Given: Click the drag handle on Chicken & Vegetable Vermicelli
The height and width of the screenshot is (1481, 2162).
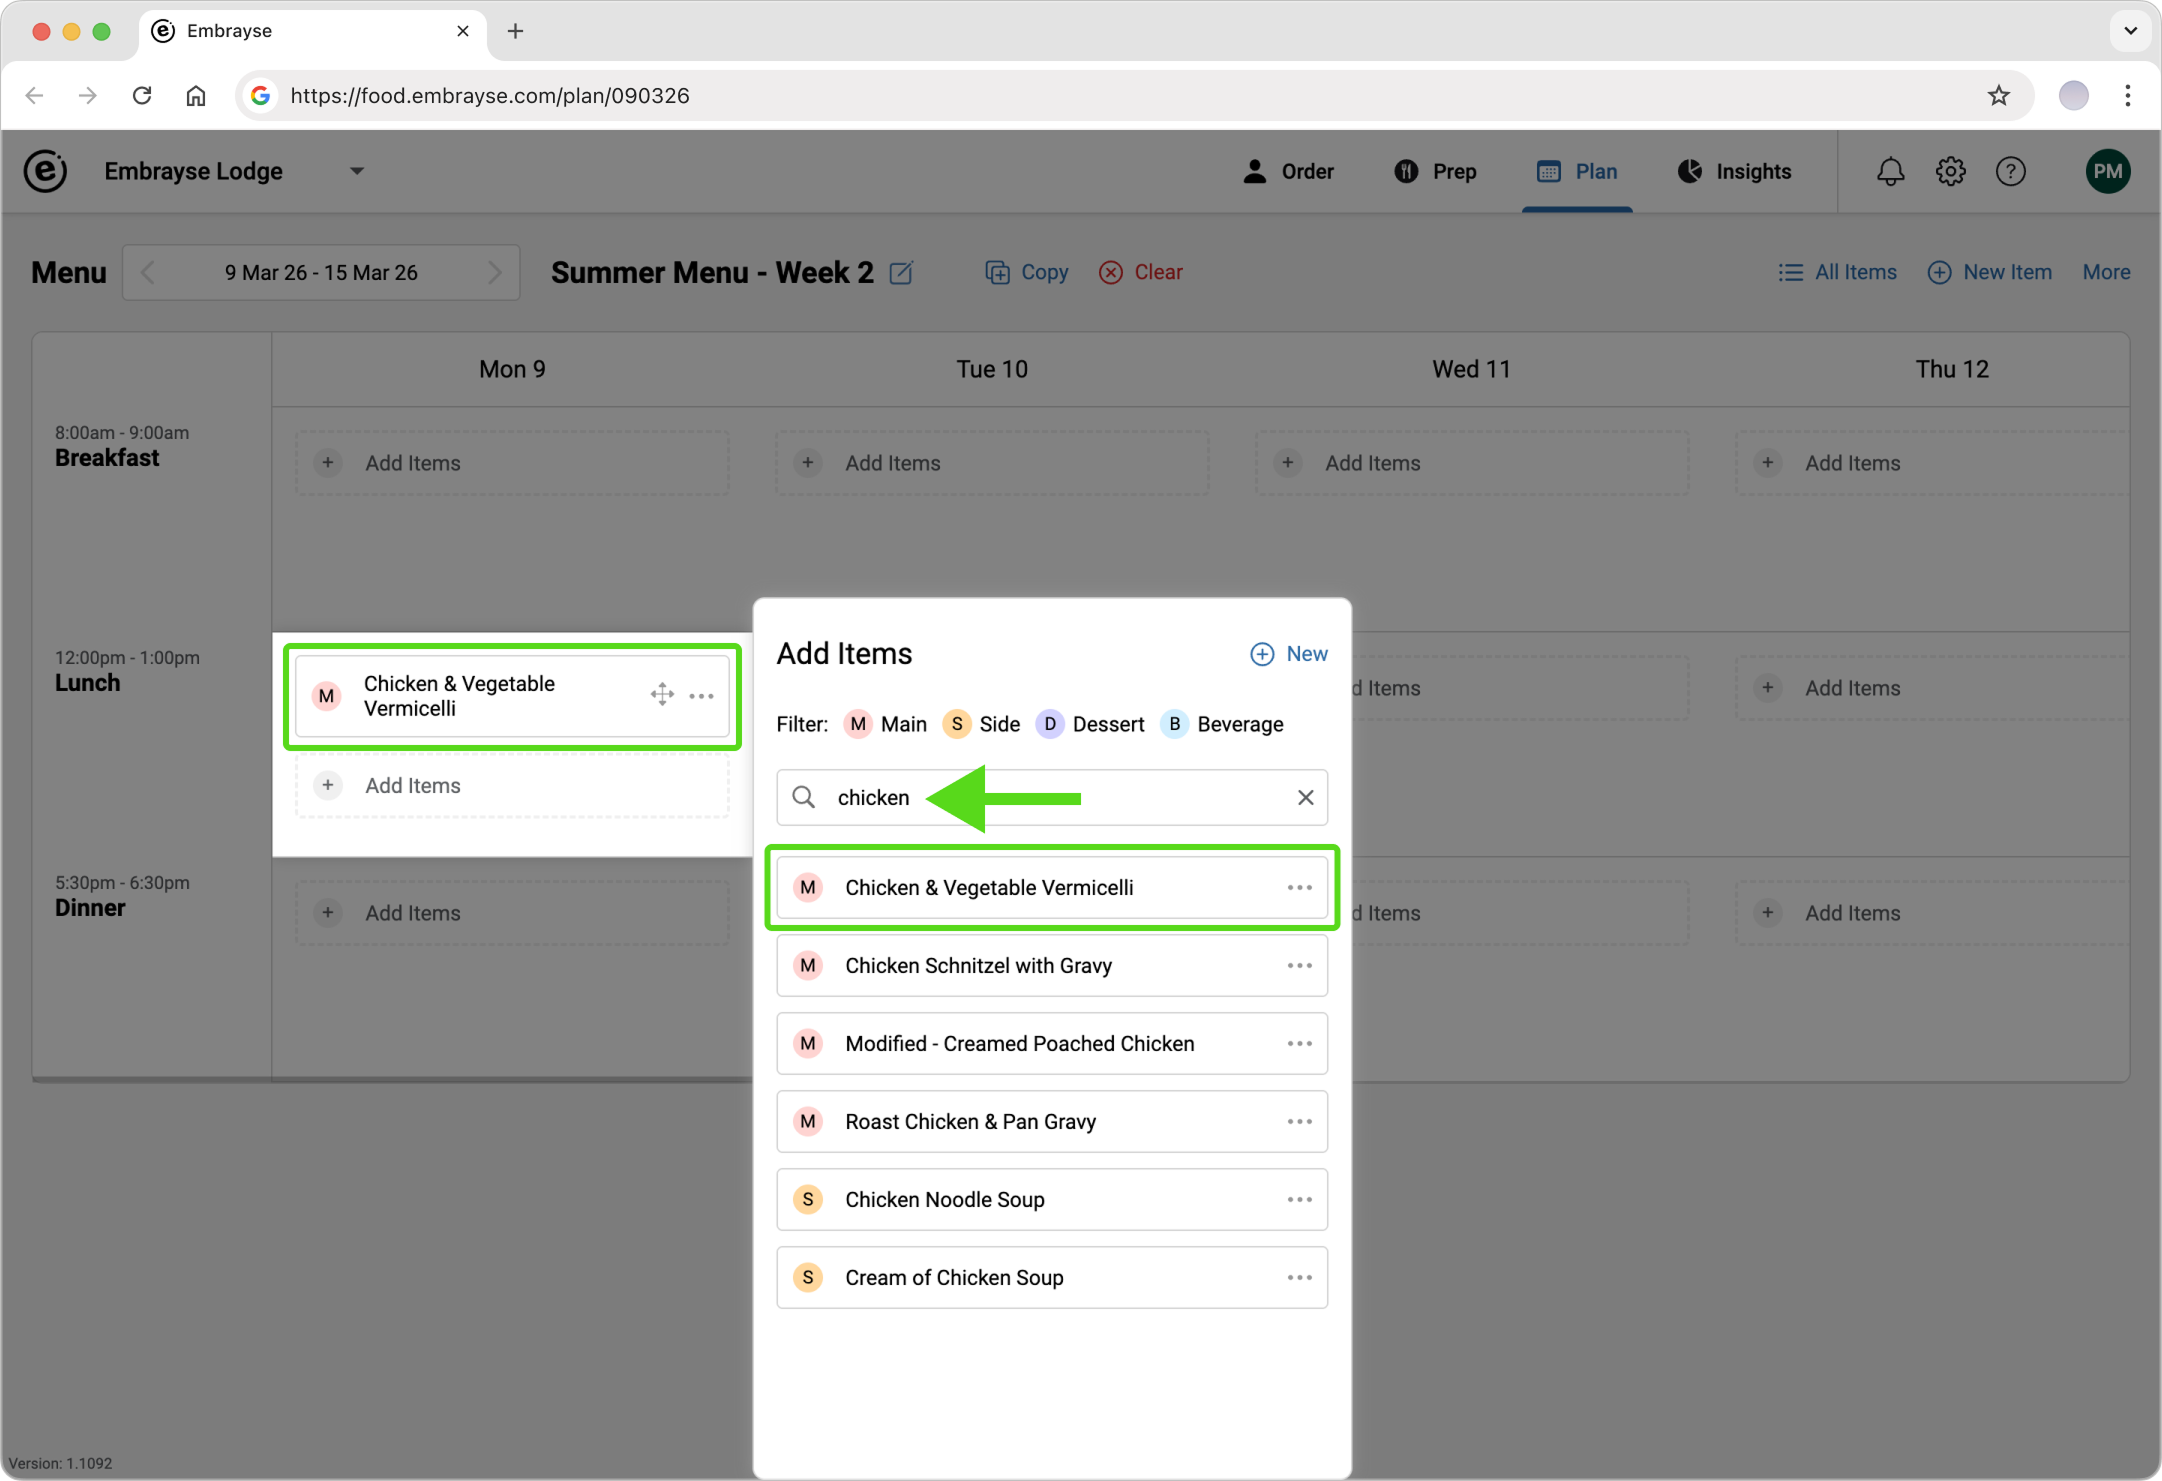Looking at the screenshot, I should 661,695.
